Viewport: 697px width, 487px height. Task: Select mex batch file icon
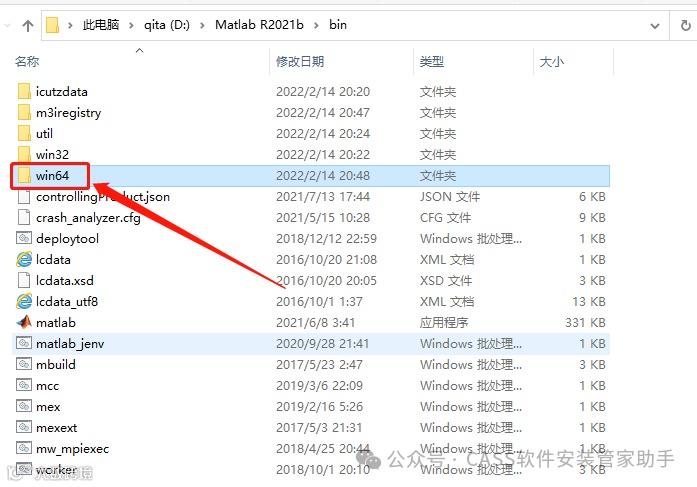(x=24, y=406)
